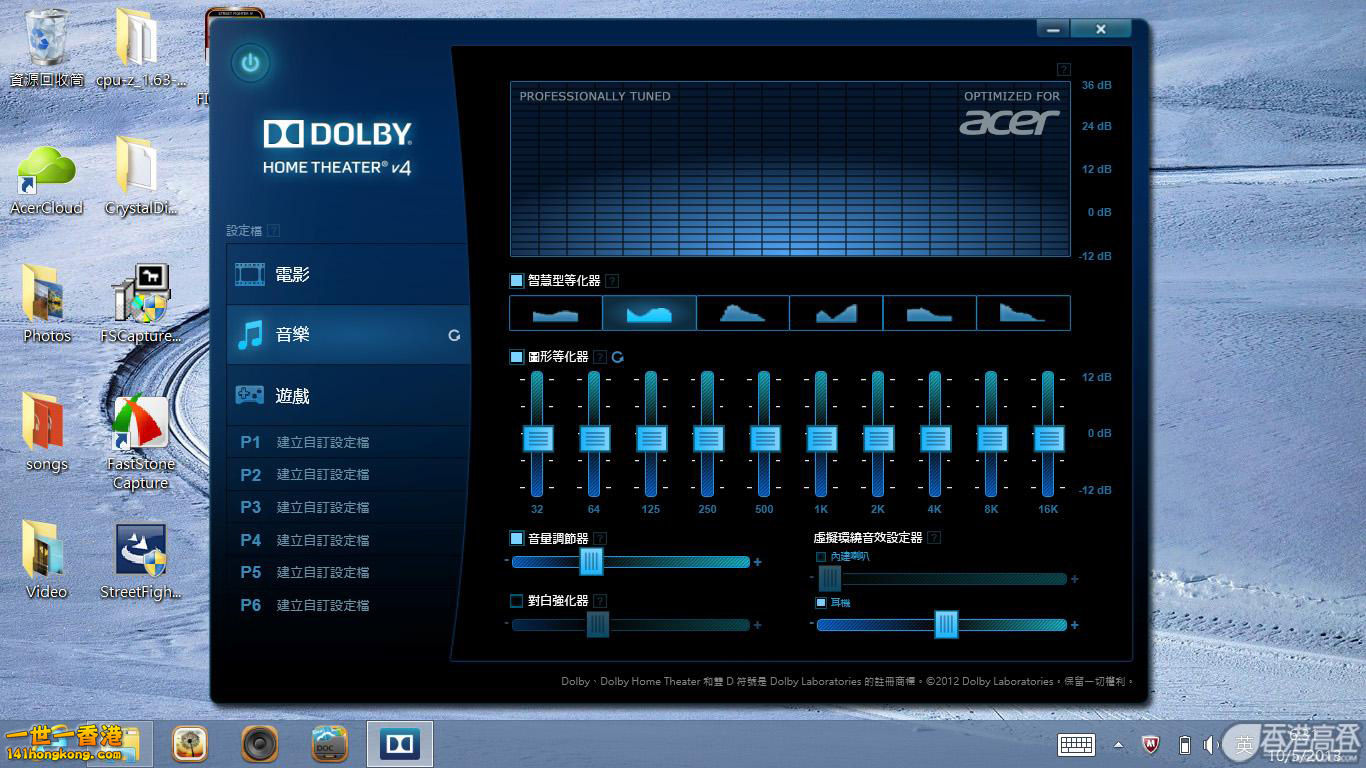This screenshot has height=768, width=1366.
Task: Uncheck the 圖形等化器 checkbox
Action: click(x=517, y=357)
